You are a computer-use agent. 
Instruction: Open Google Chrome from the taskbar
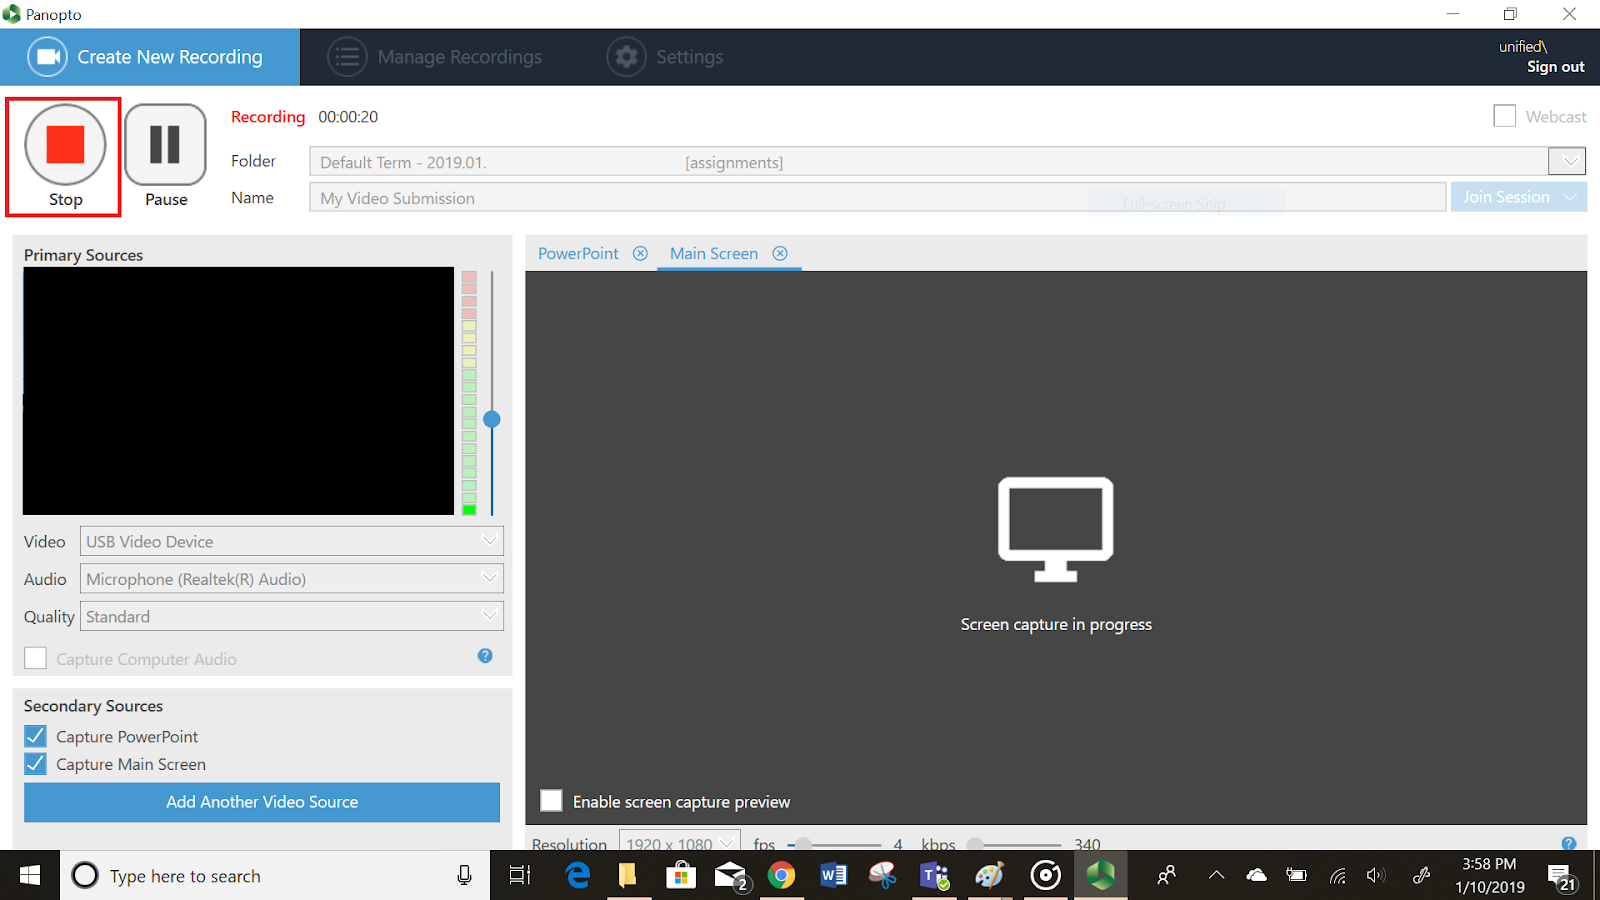tap(781, 876)
